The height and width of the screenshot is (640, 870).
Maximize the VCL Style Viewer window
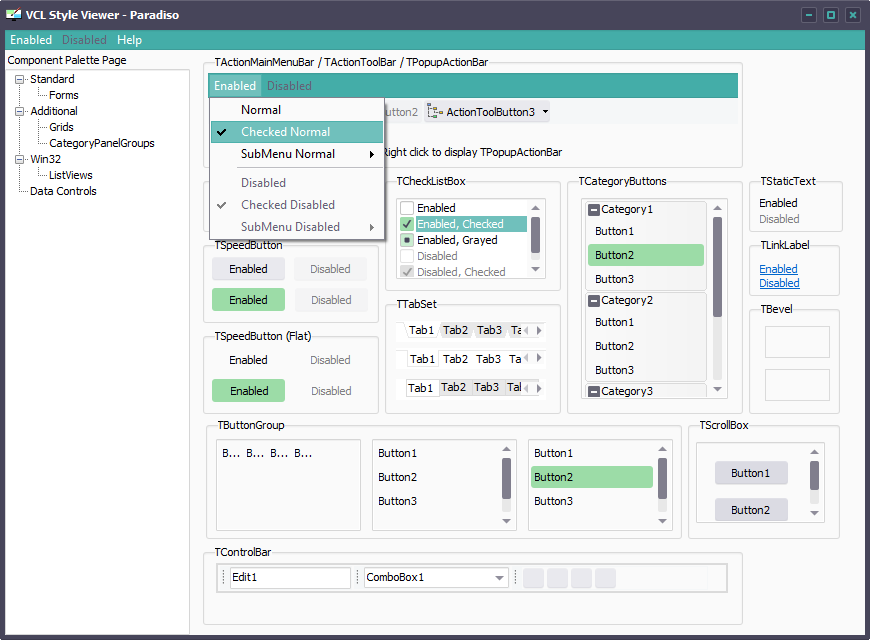pos(831,15)
